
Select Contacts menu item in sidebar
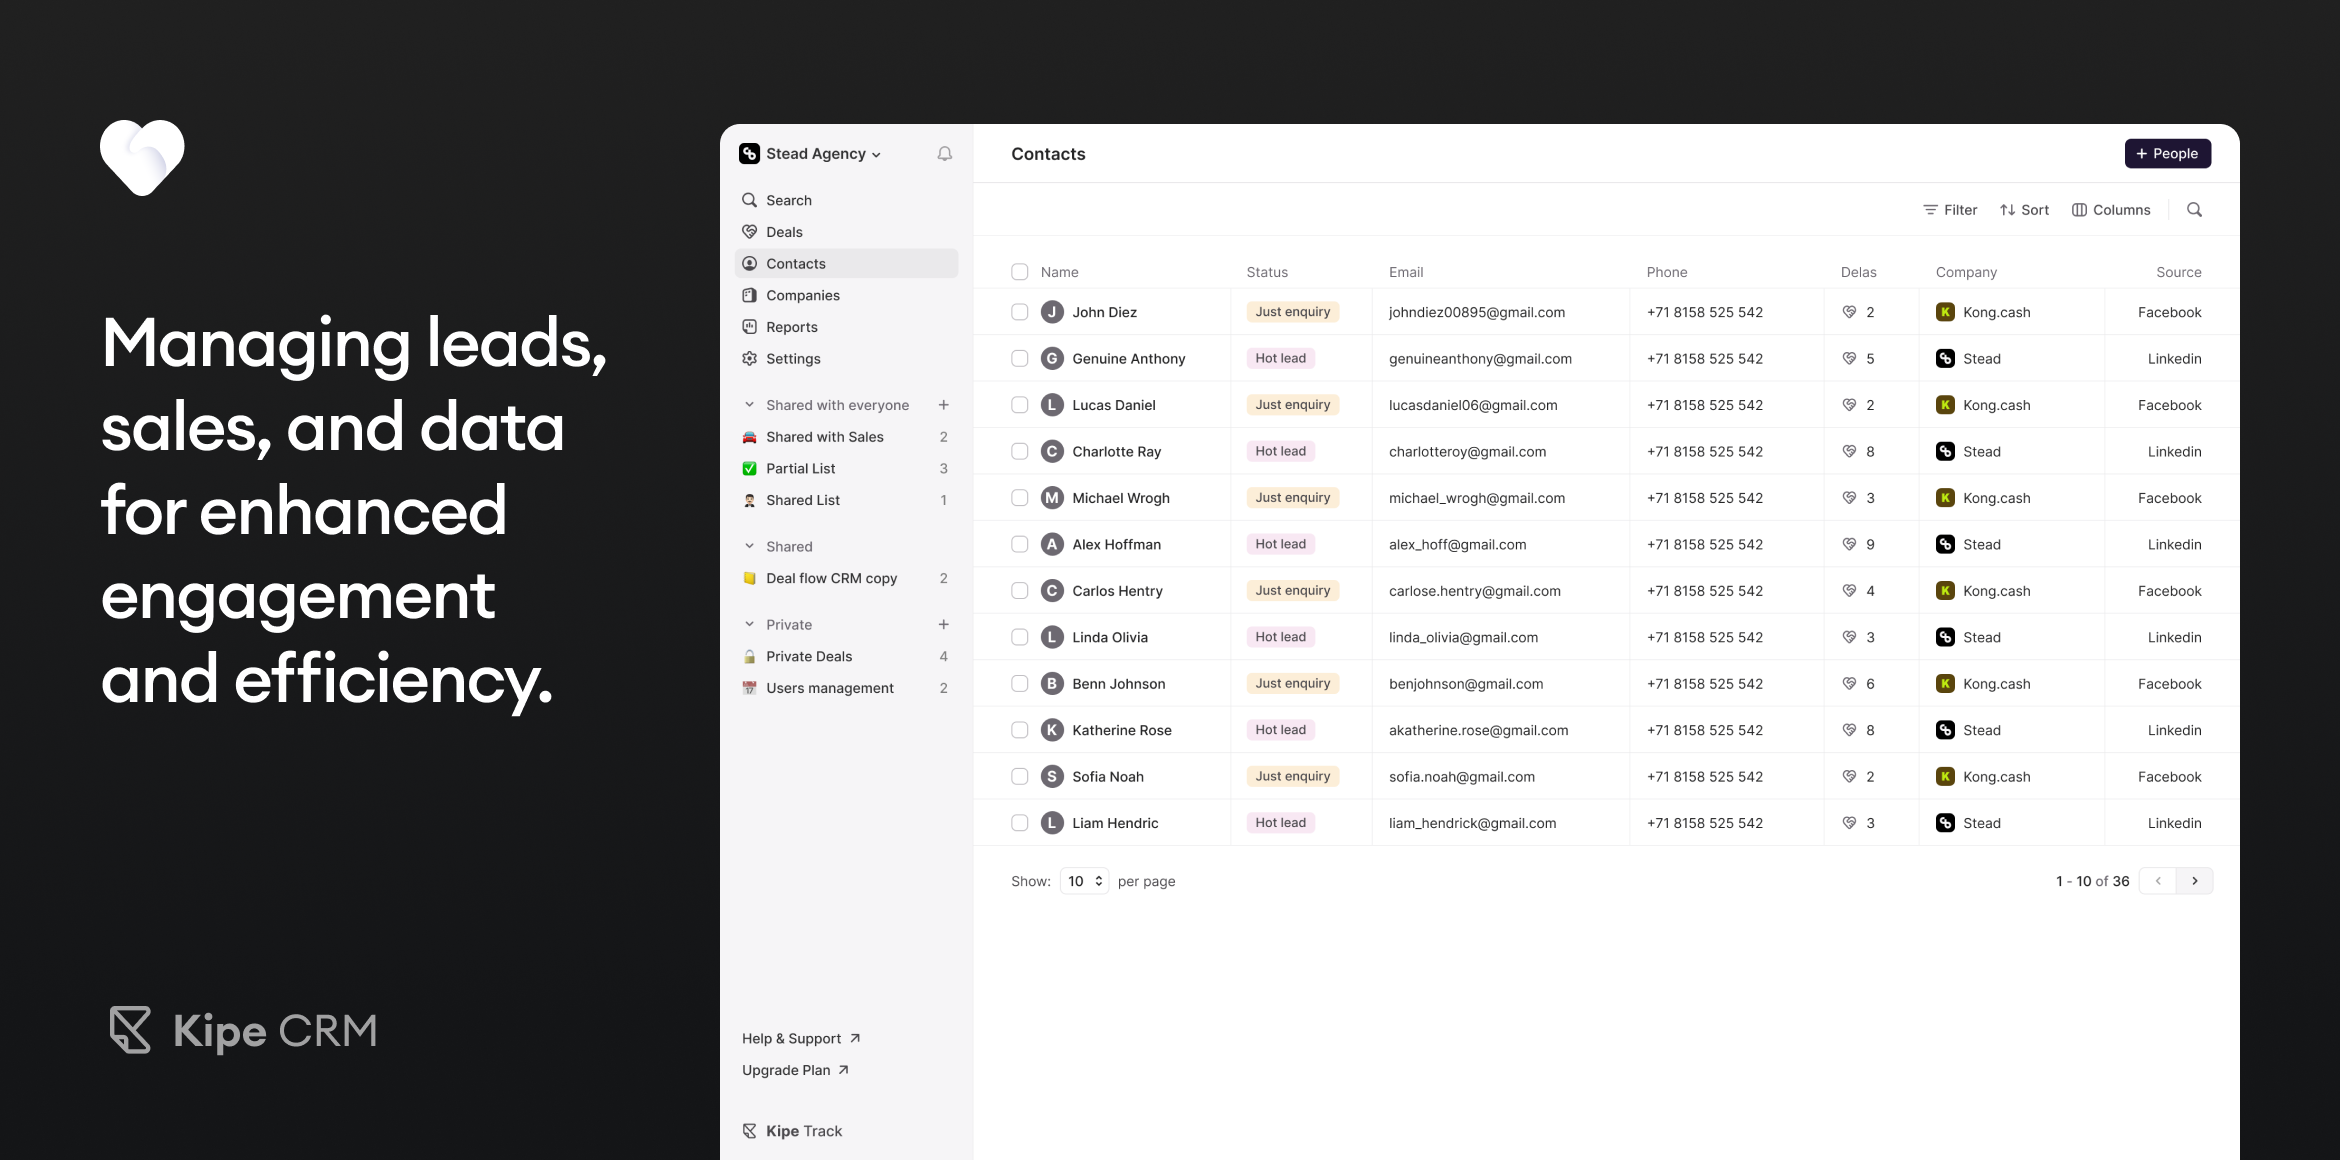795,263
